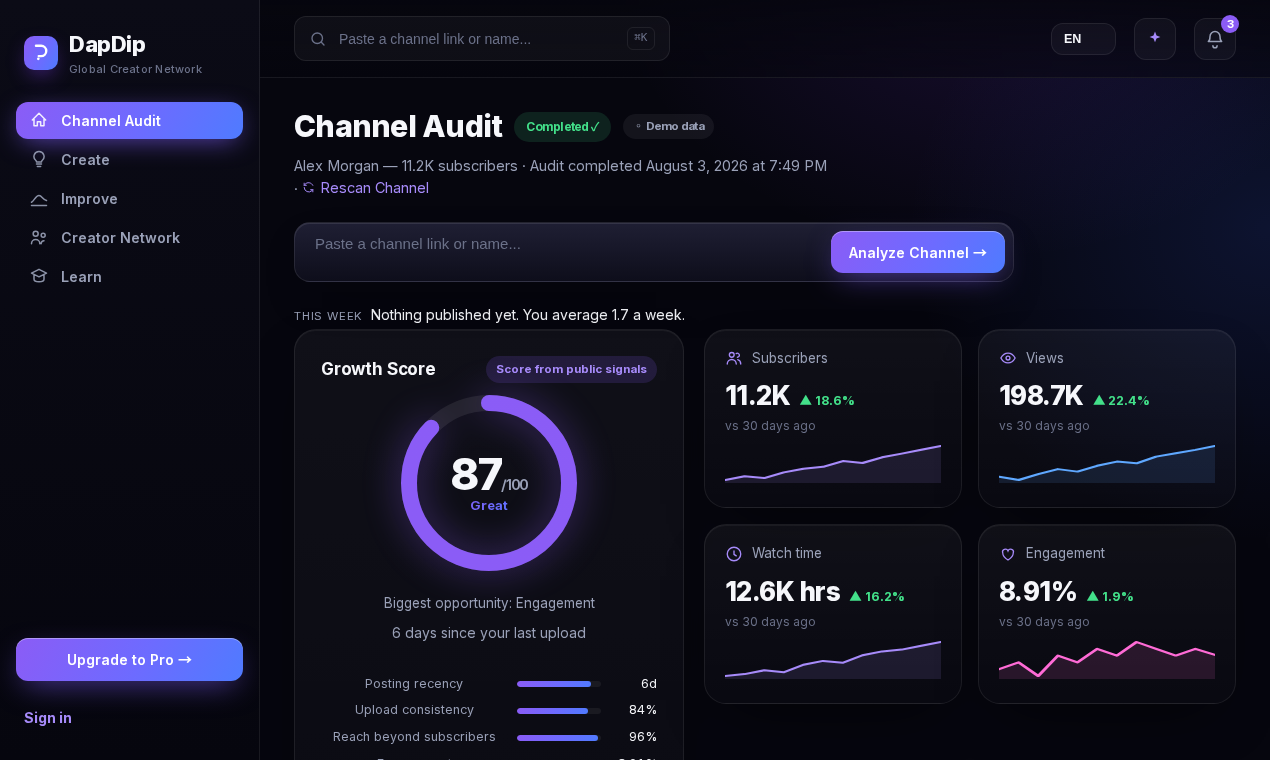Go to Create in sidebar

[x=129, y=159]
